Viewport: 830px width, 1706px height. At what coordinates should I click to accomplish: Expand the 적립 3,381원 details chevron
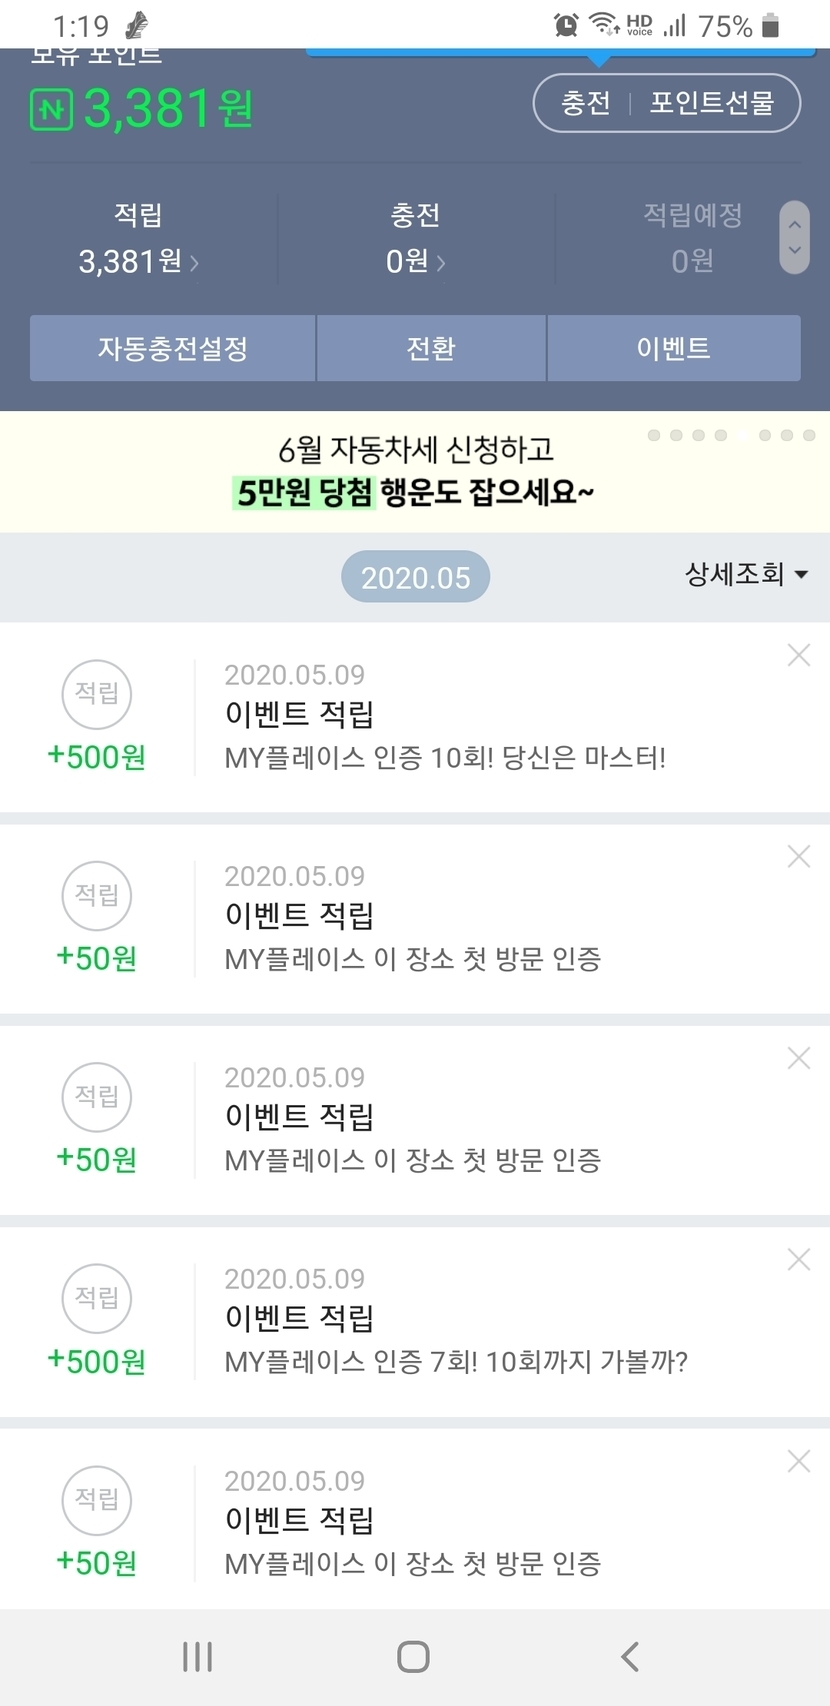(194, 263)
